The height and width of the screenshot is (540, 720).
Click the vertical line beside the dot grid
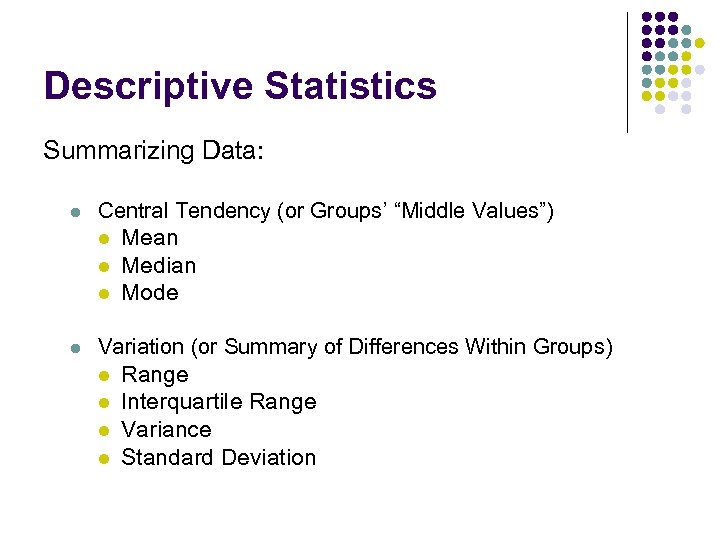(x=627, y=72)
